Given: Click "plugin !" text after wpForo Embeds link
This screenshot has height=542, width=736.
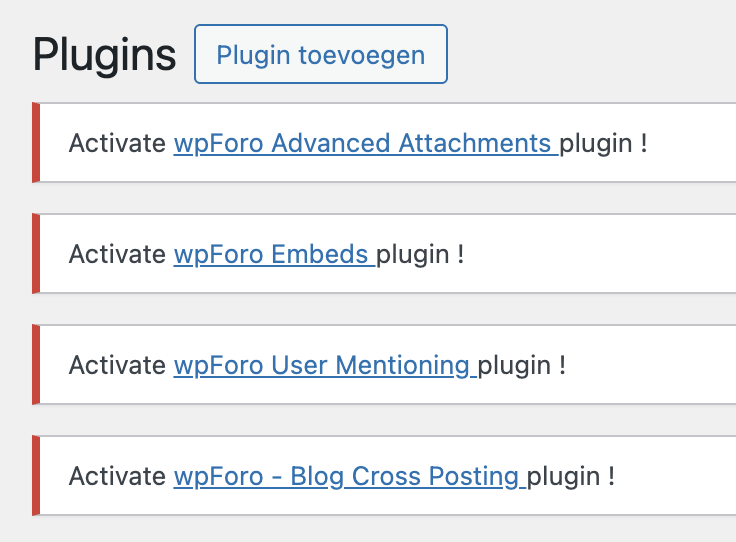Looking at the screenshot, I should point(420,254).
